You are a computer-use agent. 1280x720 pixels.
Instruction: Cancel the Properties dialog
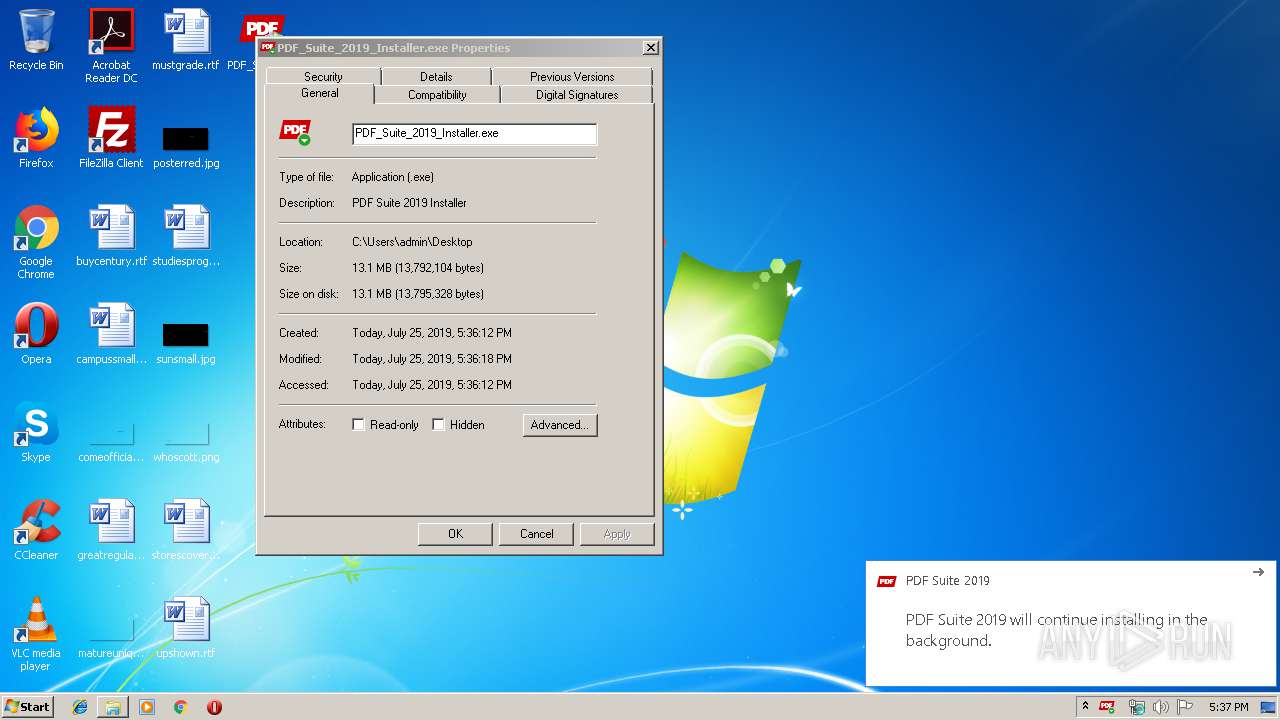point(536,534)
